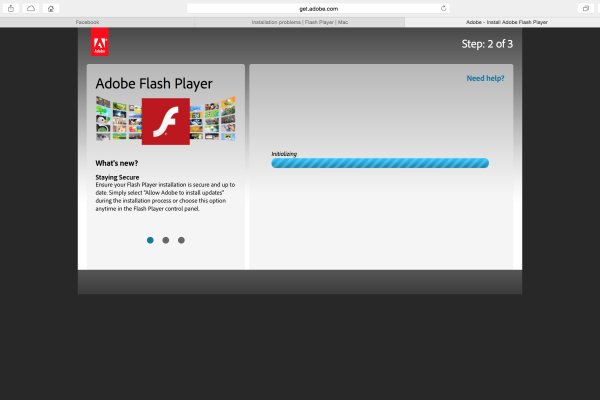Select the Adobe Install Flash Player tab

pyautogui.click(x=499, y=21)
